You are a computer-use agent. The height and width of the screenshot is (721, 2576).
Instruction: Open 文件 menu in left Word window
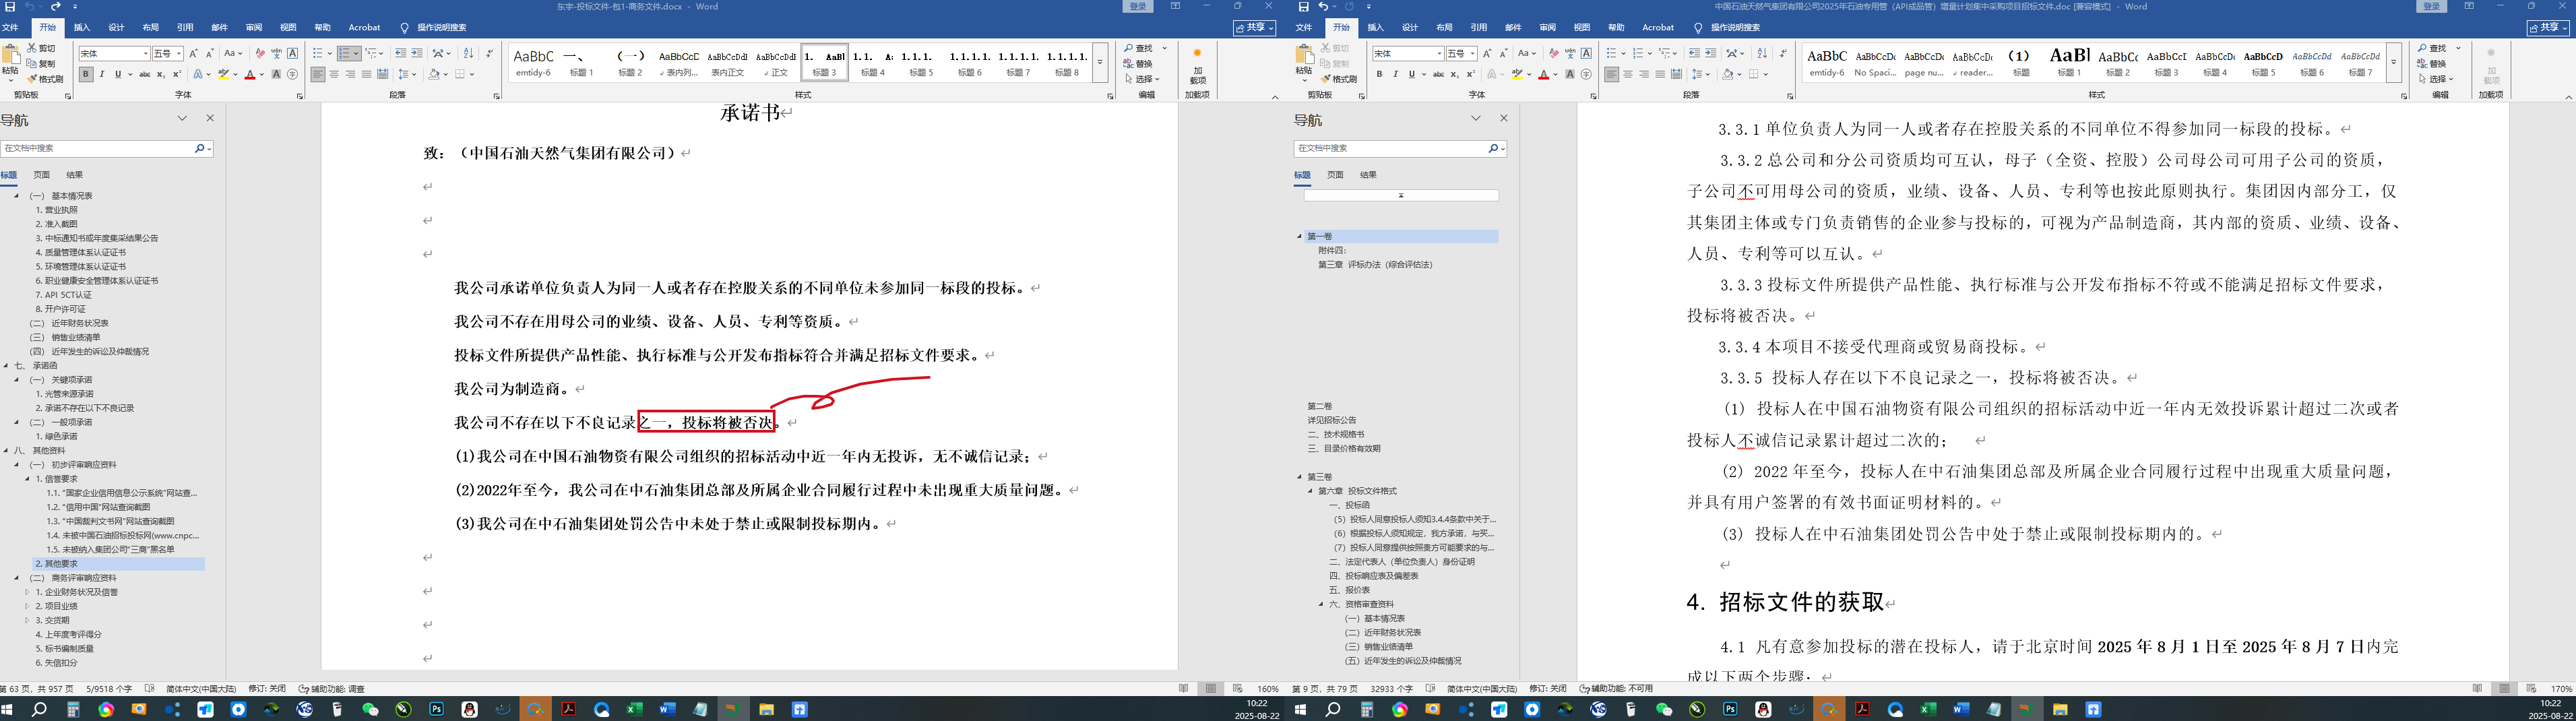(x=10, y=28)
